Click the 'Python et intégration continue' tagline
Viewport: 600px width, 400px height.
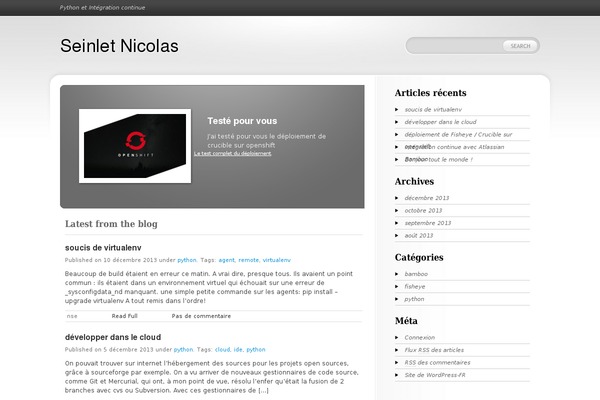click(x=102, y=7)
